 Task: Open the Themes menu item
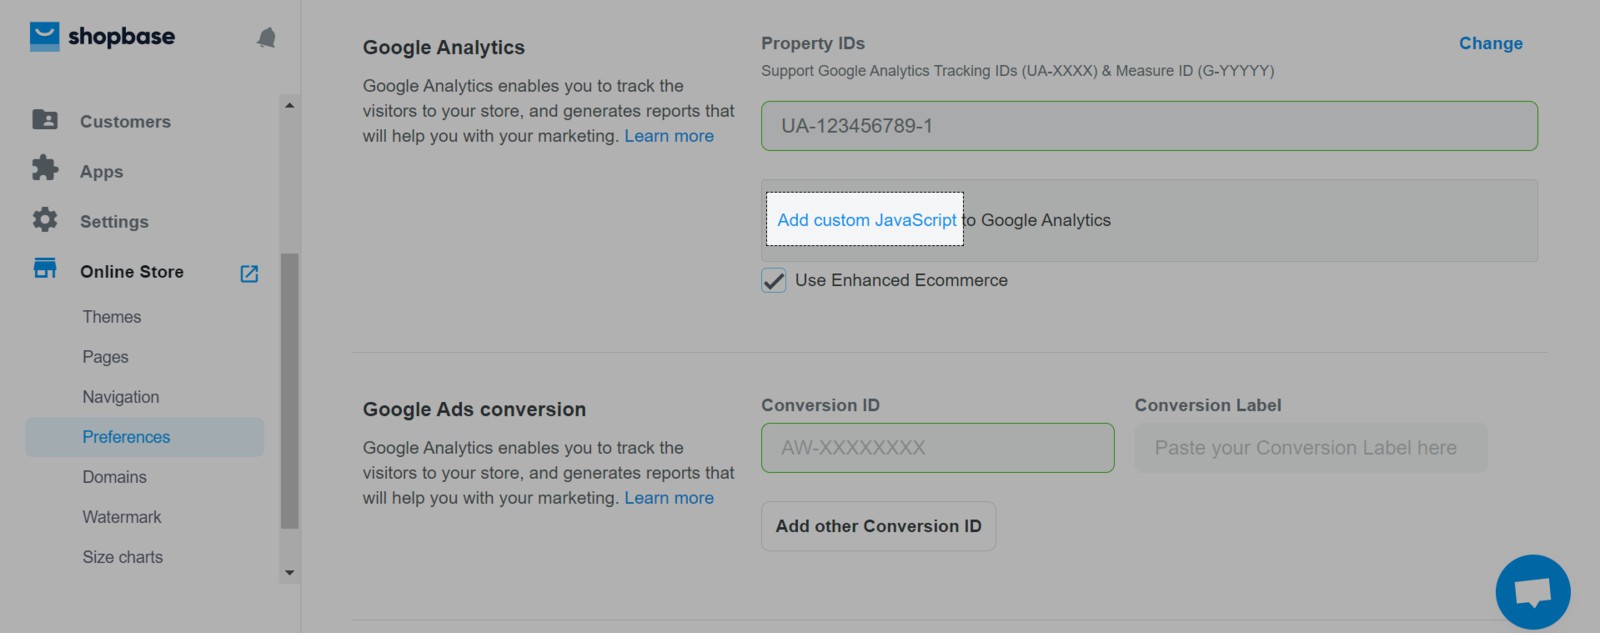112,317
